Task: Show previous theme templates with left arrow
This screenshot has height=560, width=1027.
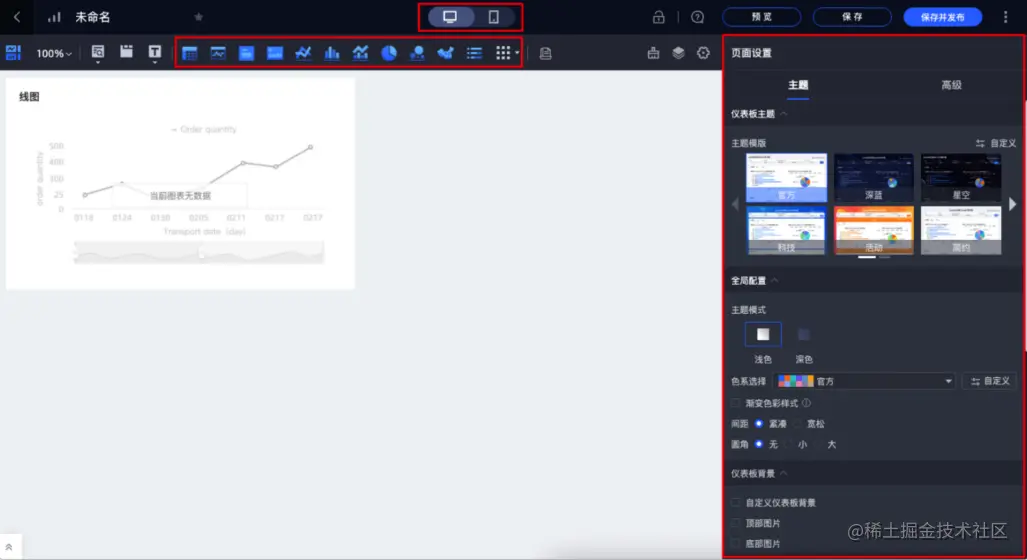Action: (736, 204)
